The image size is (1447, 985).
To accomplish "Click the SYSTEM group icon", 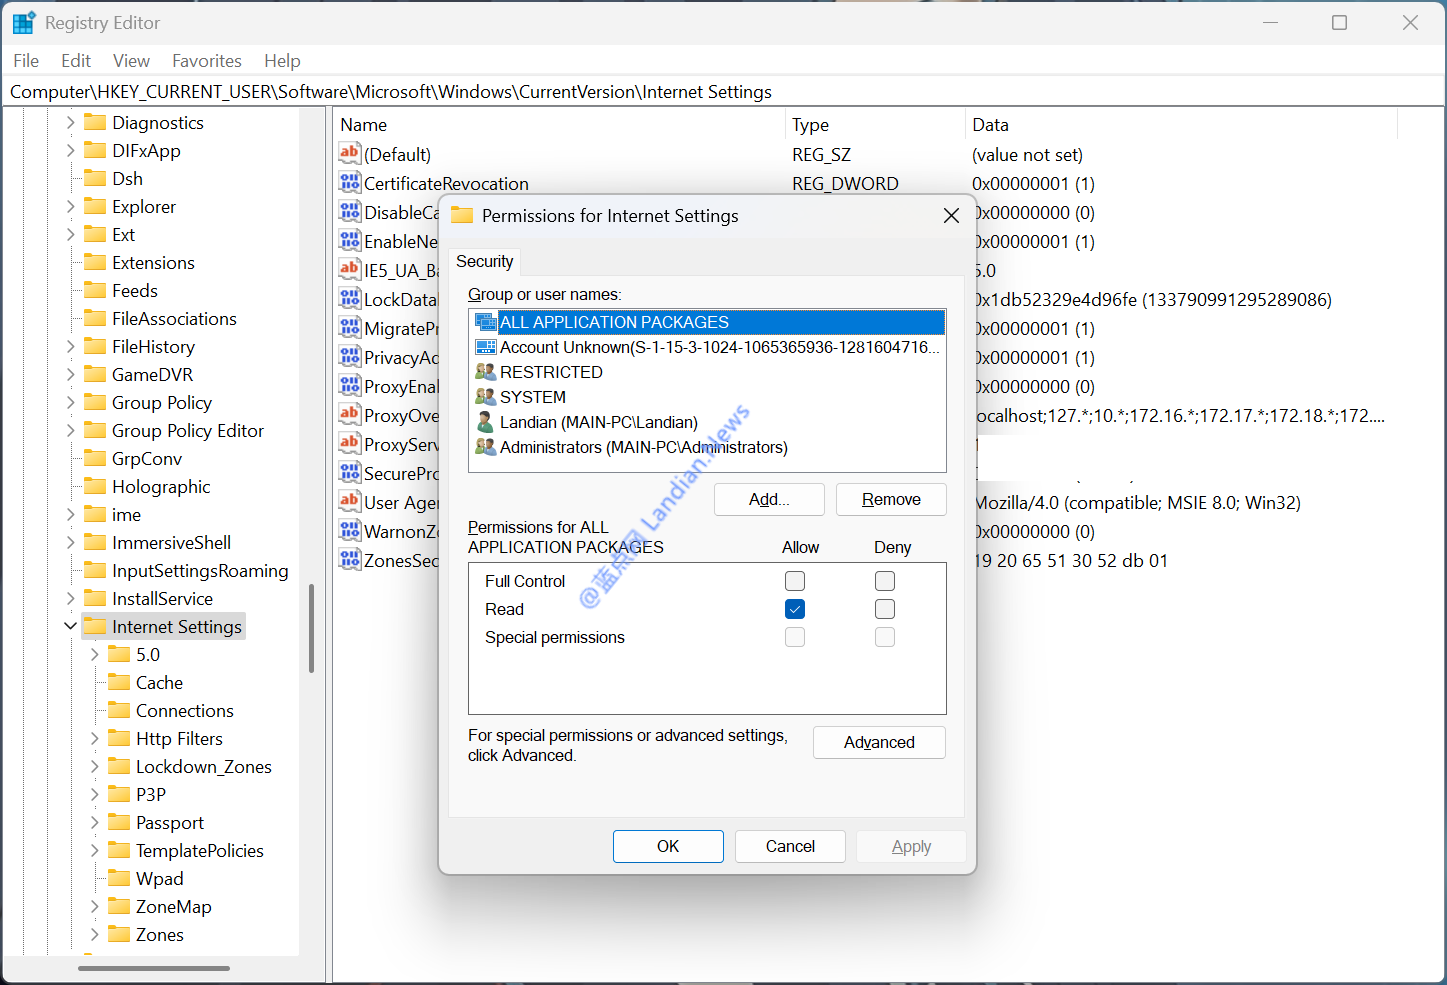I will [x=486, y=397].
